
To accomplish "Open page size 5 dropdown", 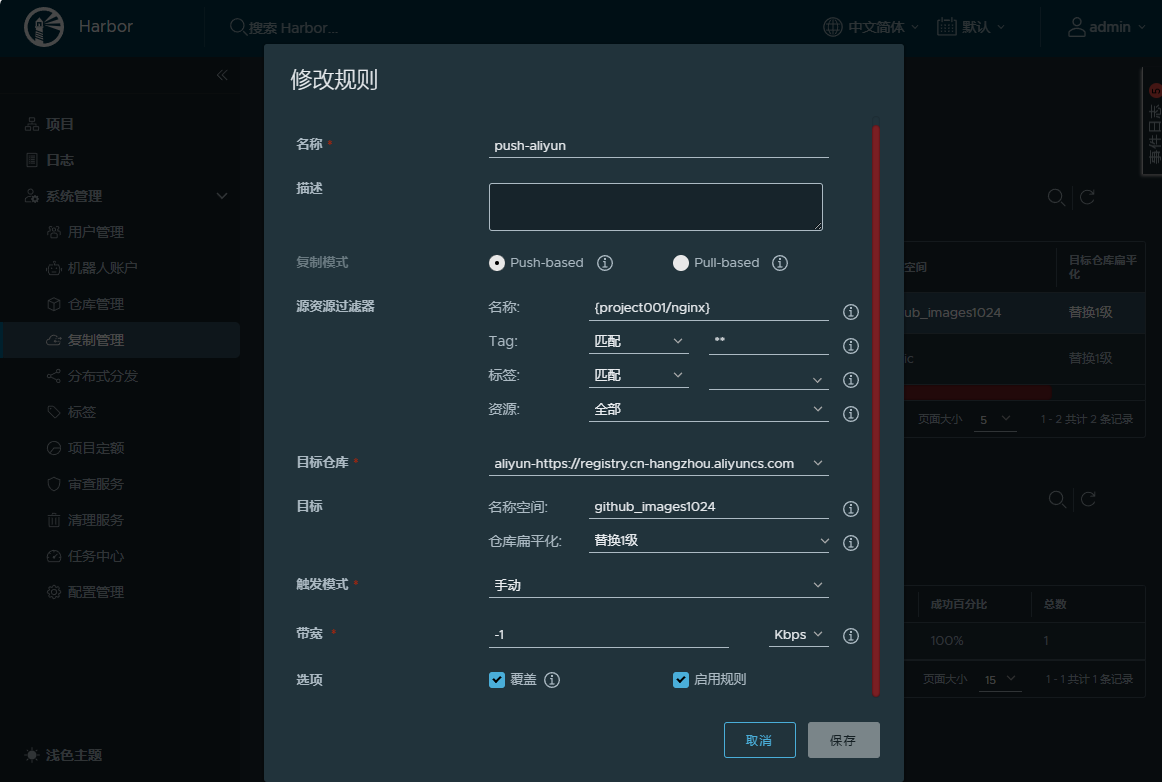I will click(x=995, y=420).
